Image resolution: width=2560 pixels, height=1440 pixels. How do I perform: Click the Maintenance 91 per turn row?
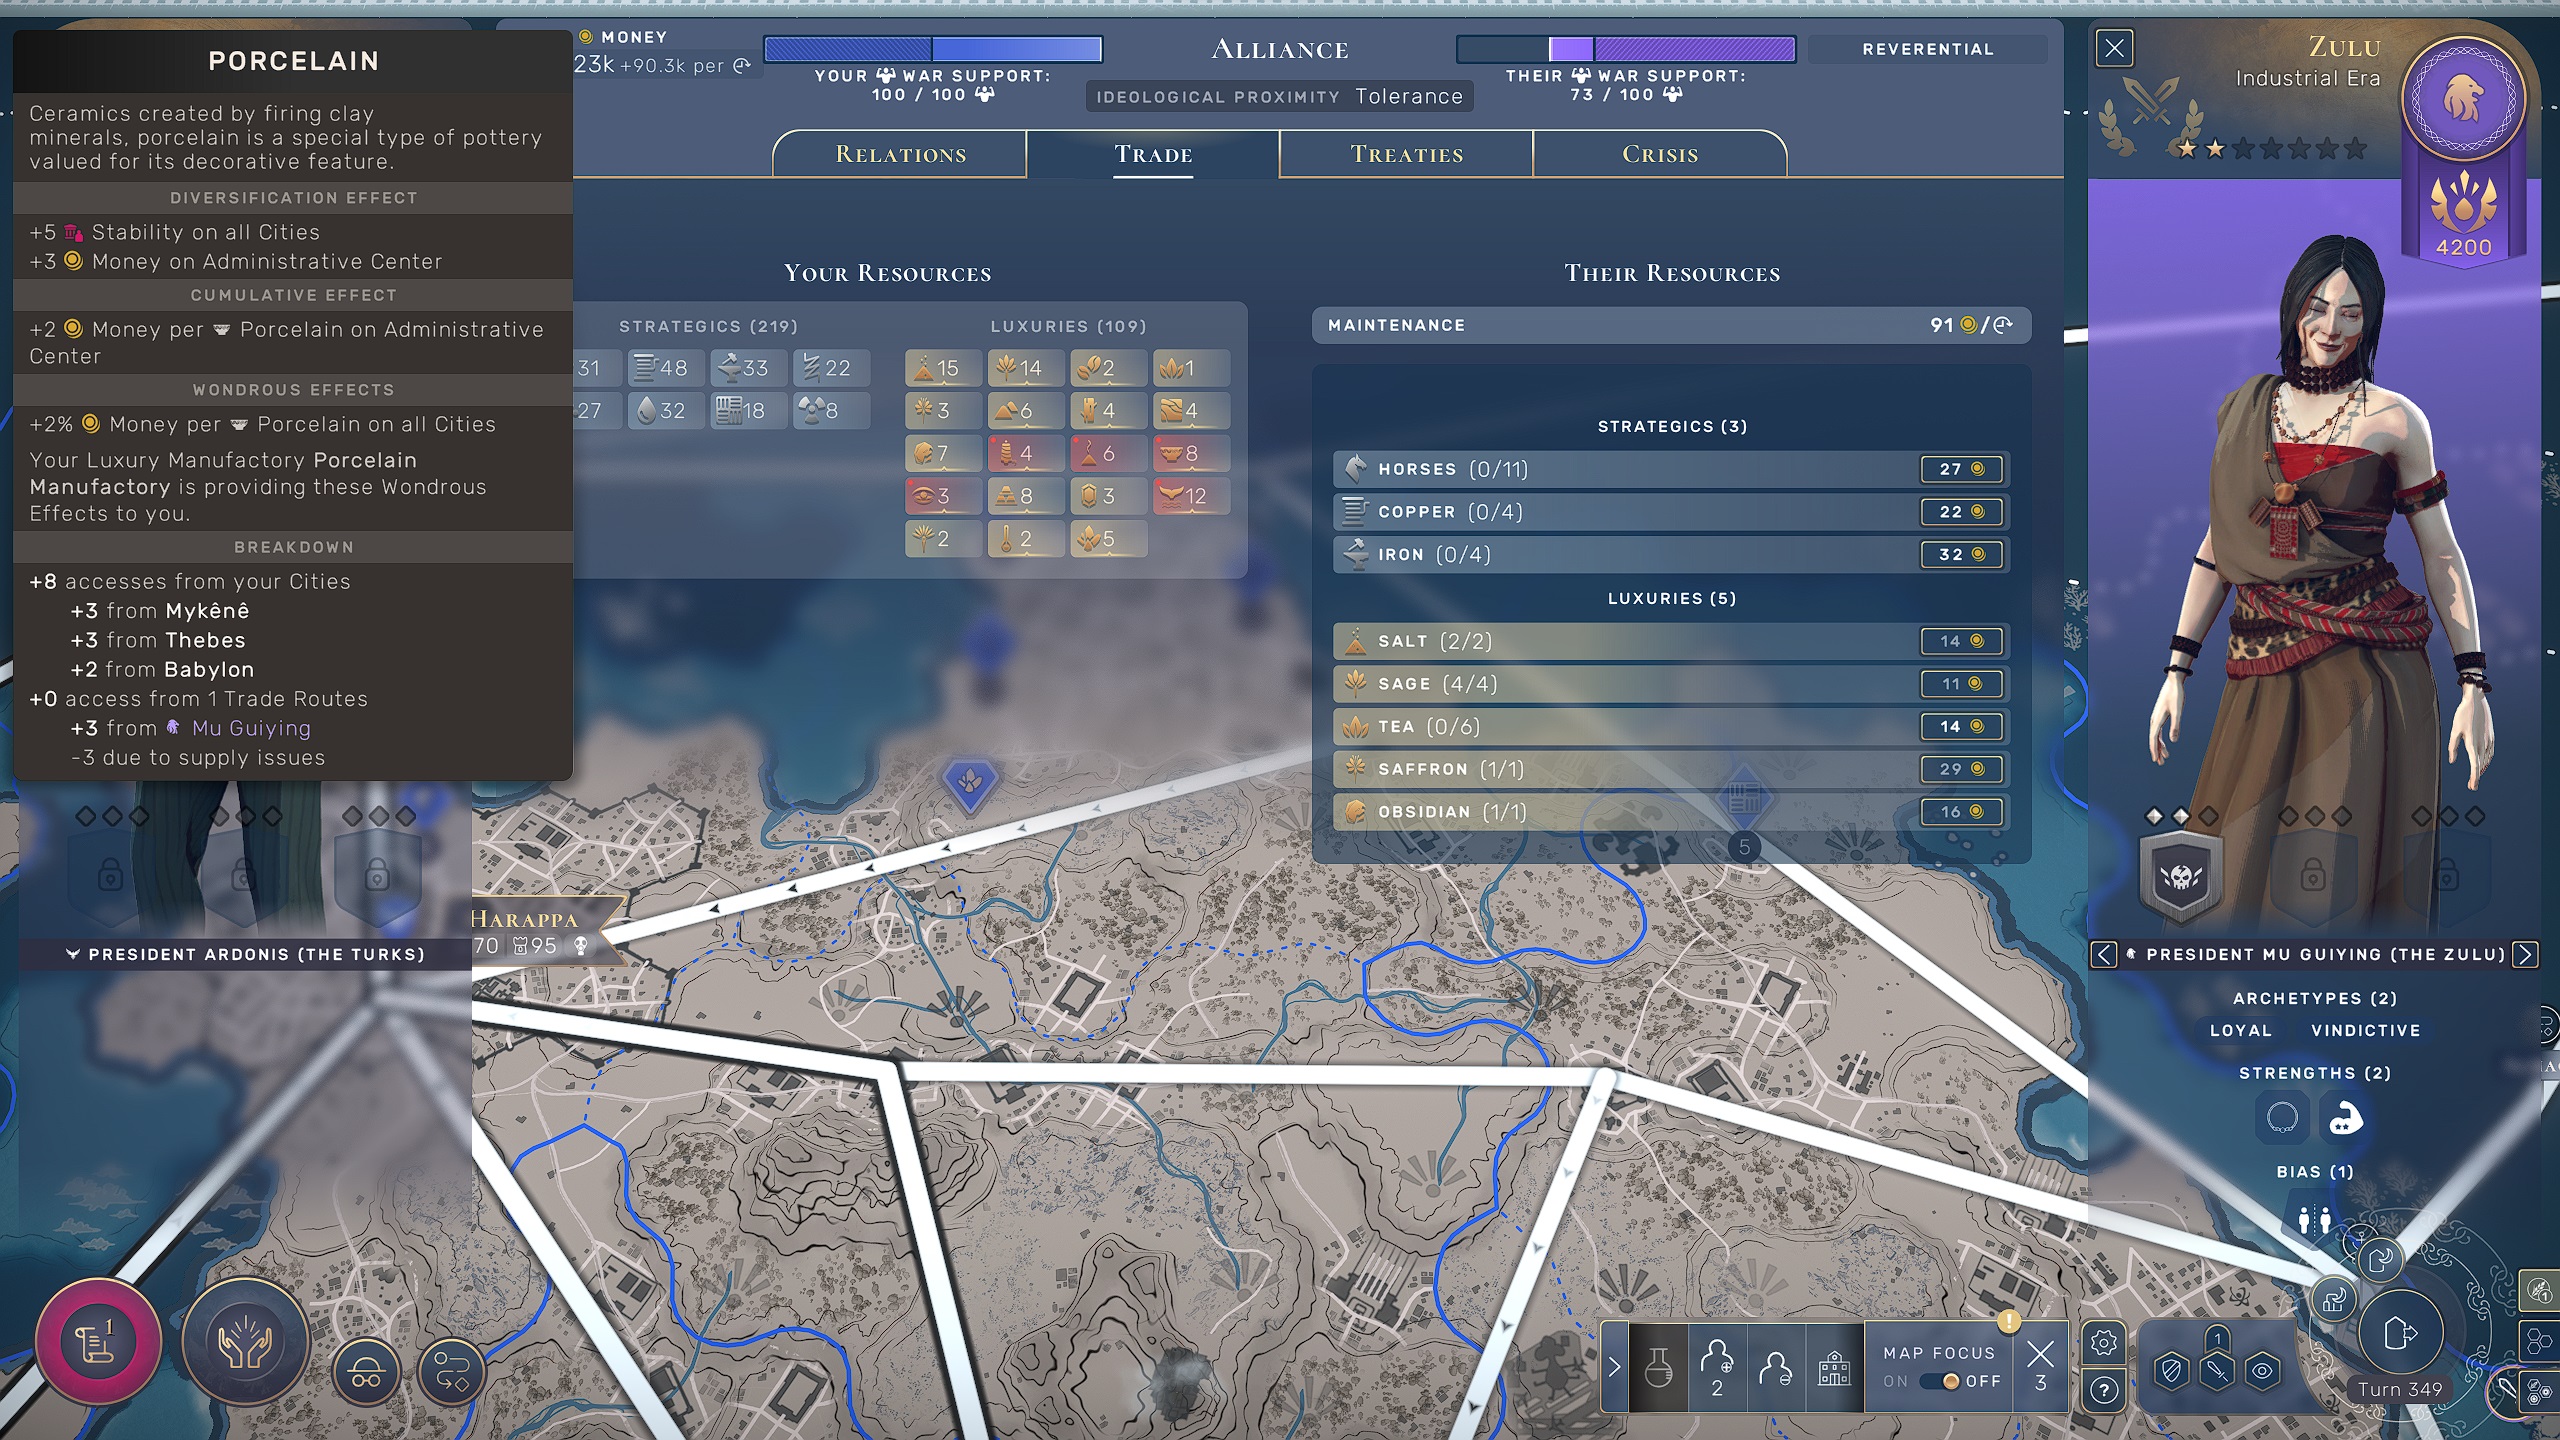(x=1671, y=325)
